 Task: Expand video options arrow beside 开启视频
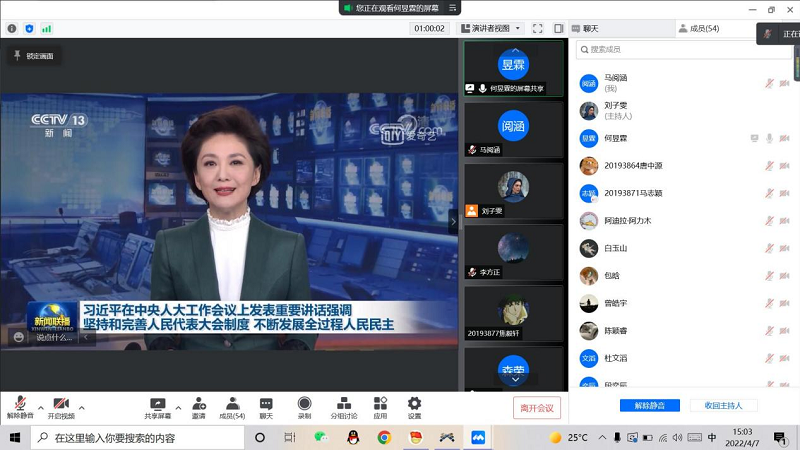(82, 408)
